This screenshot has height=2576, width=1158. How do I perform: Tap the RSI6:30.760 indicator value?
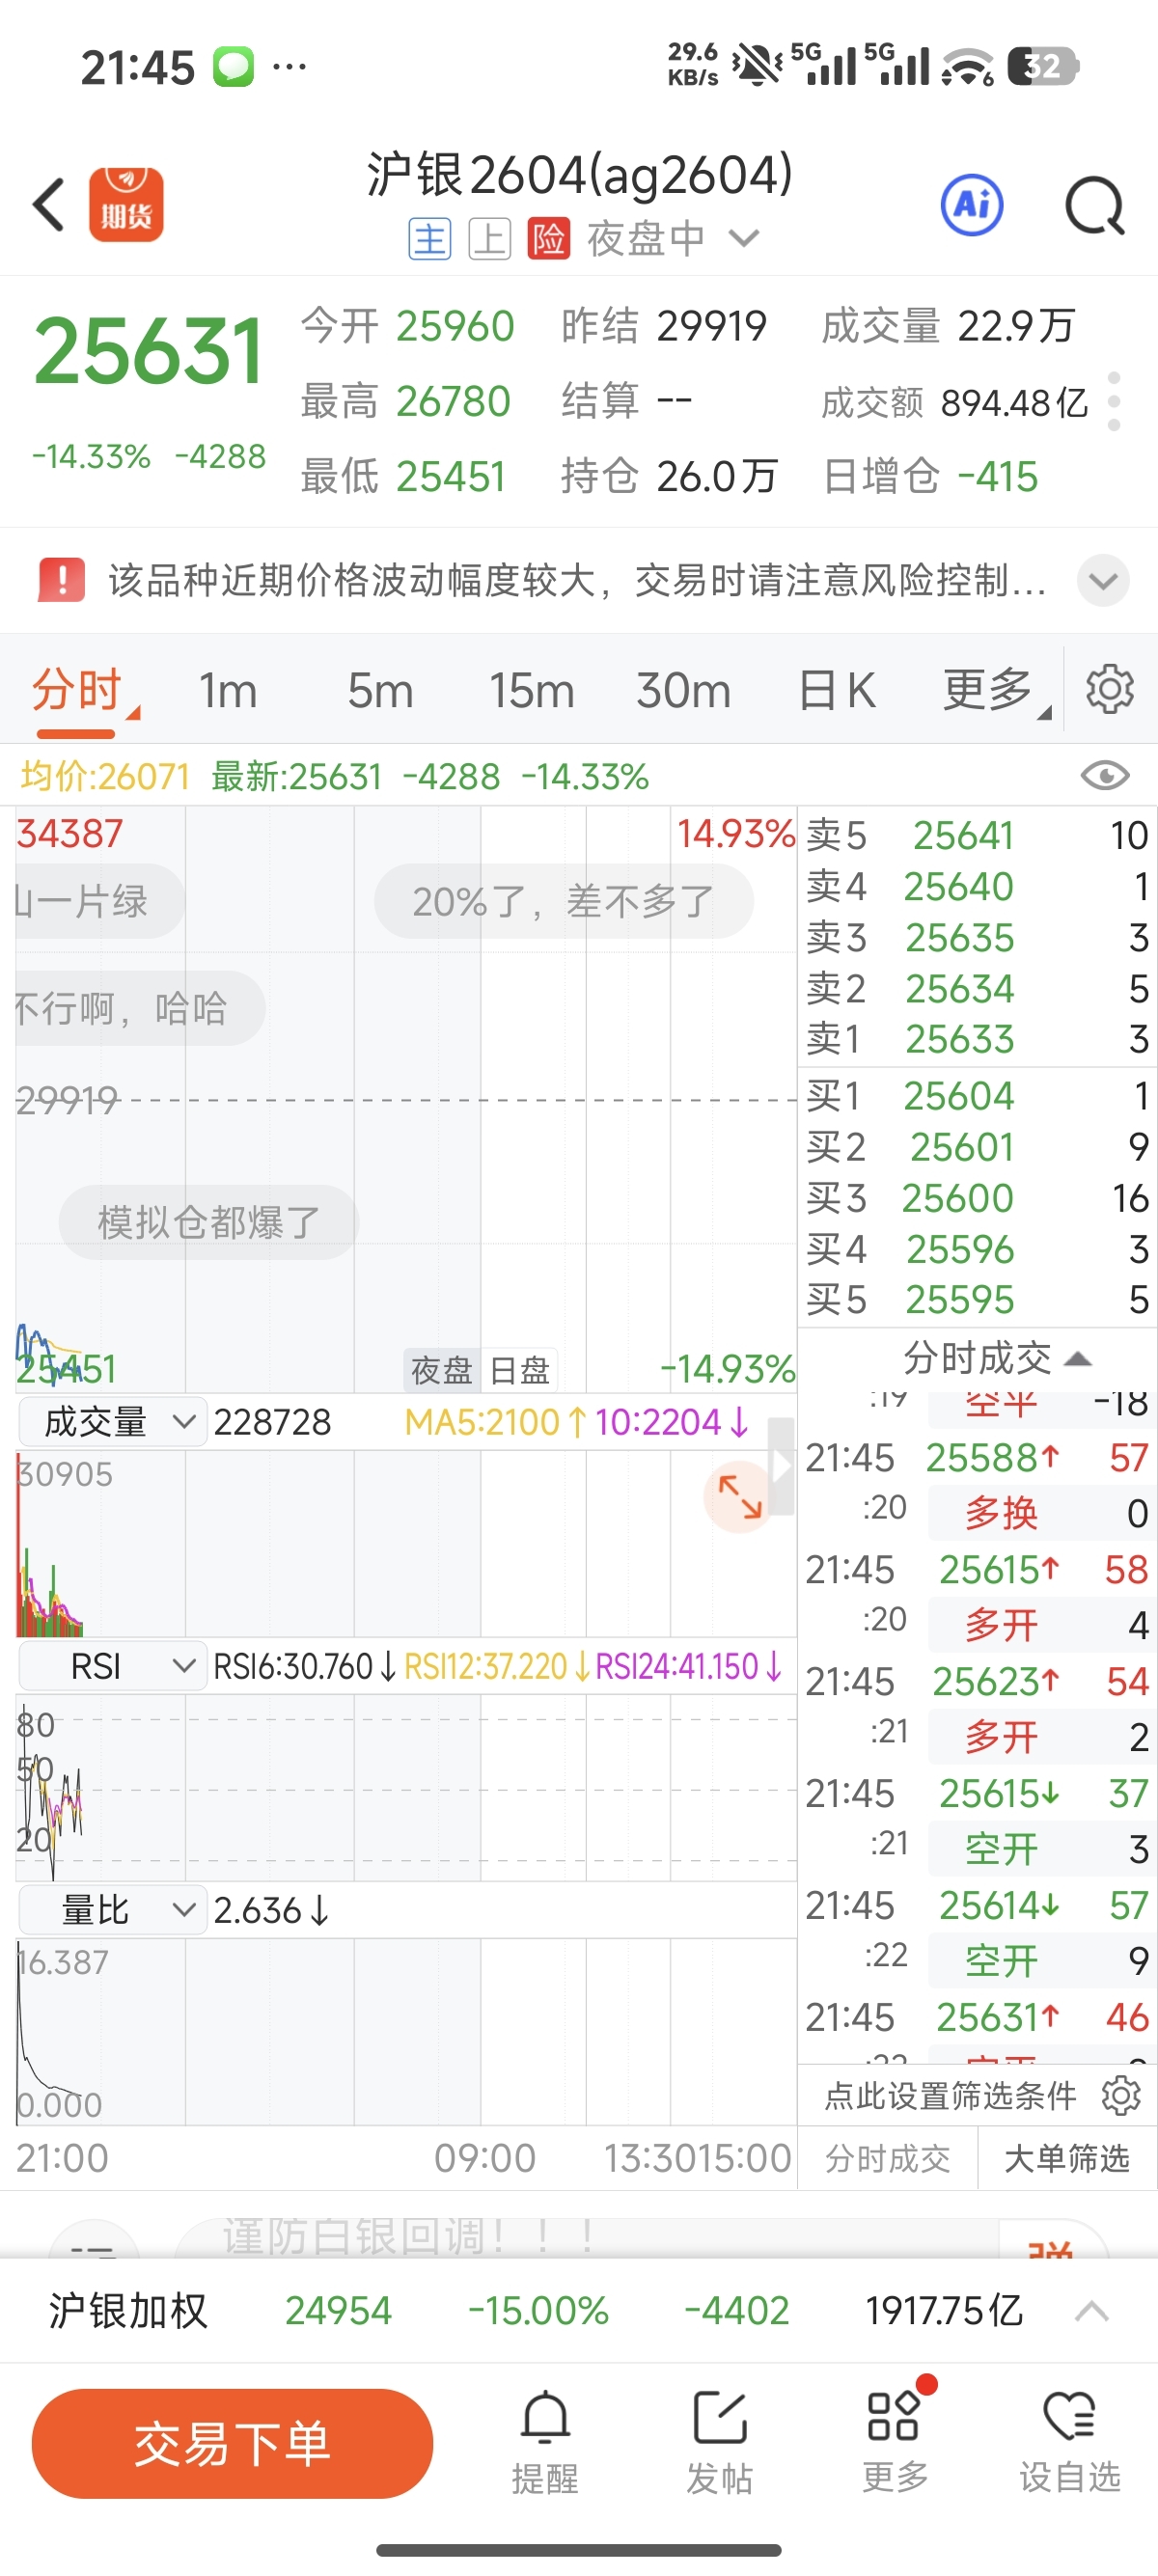coord(305,1667)
